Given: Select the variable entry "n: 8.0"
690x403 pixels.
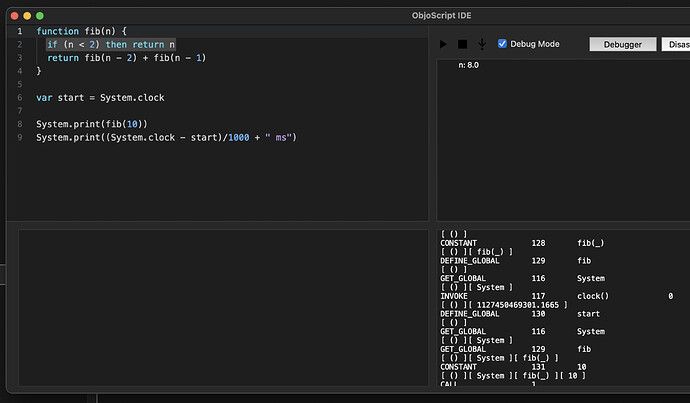Looking at the screenshot, I should pyautogui.click(x=468, y=65).
